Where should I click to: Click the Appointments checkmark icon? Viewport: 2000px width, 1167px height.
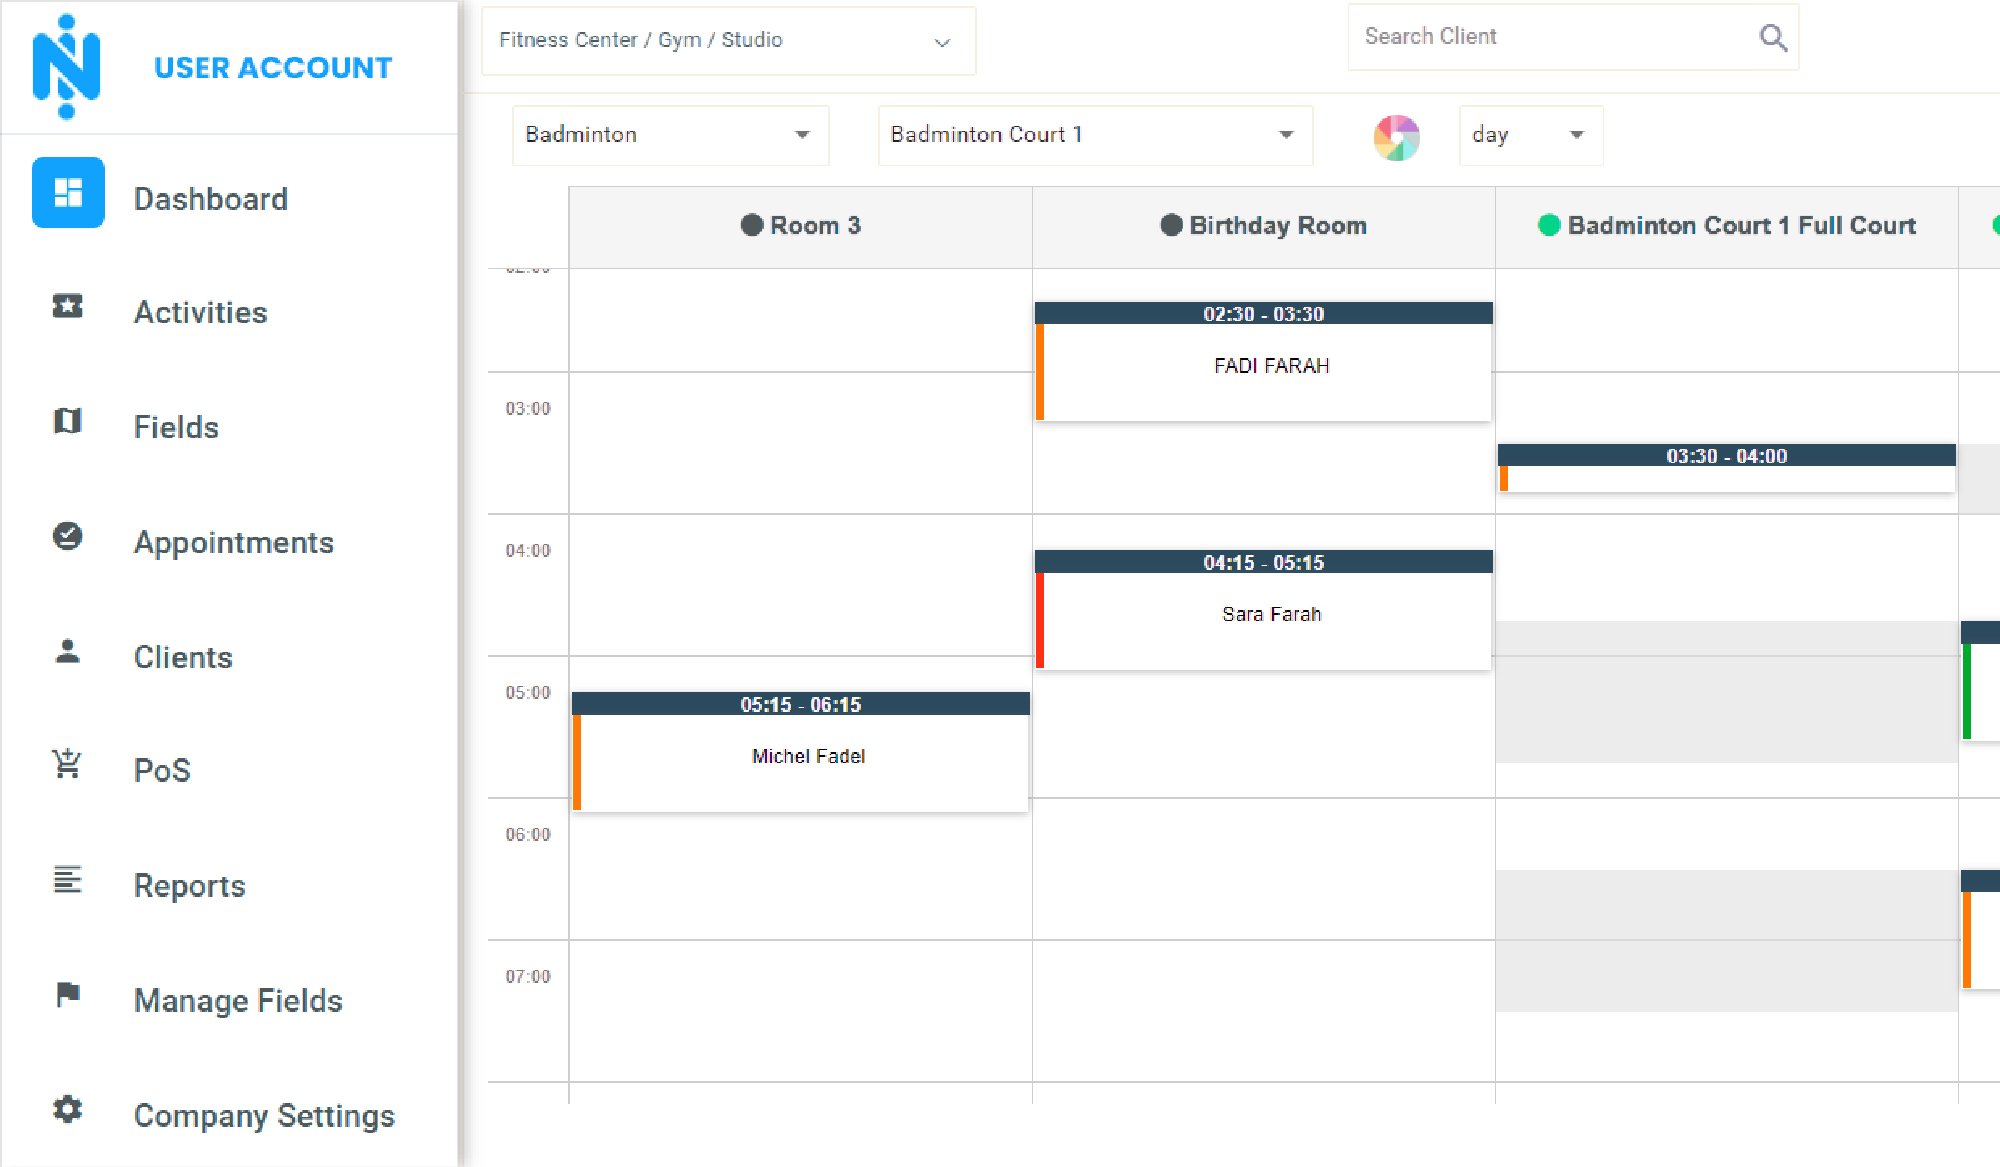(x=67, y=537)
